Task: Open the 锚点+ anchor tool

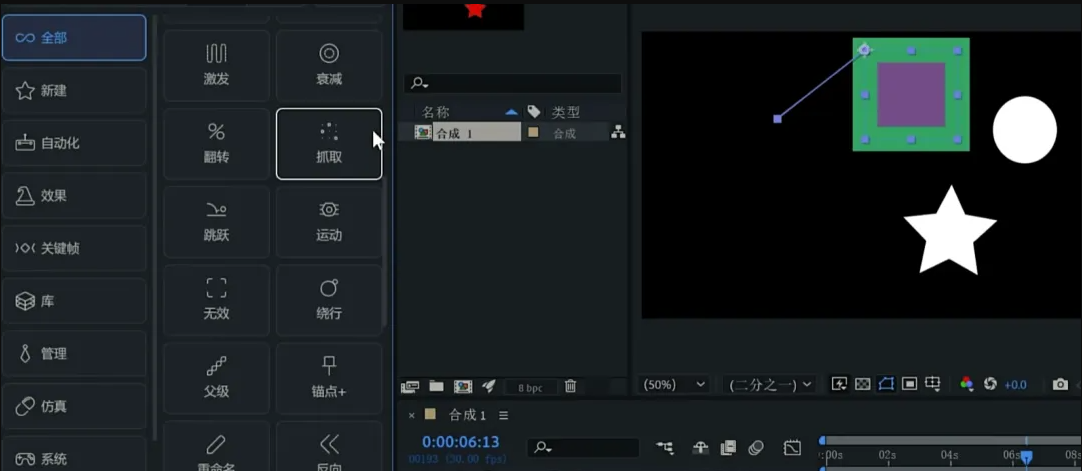Action: click(x=328, y=378)
